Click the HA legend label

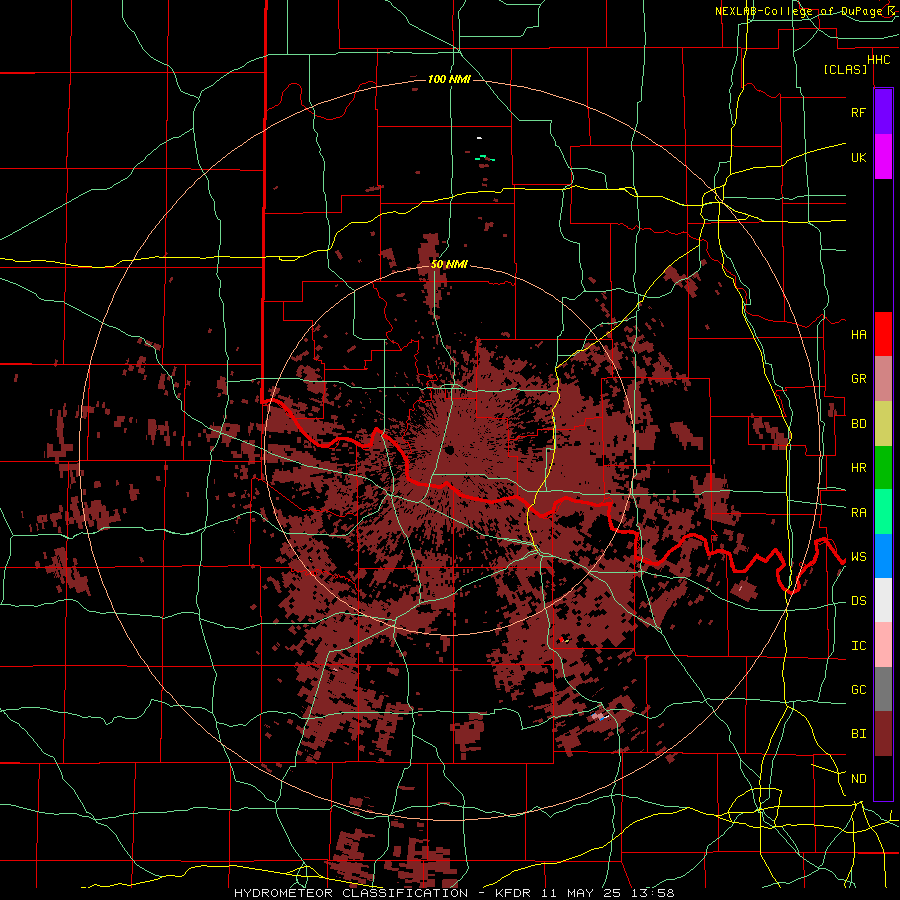click(858, 334)
